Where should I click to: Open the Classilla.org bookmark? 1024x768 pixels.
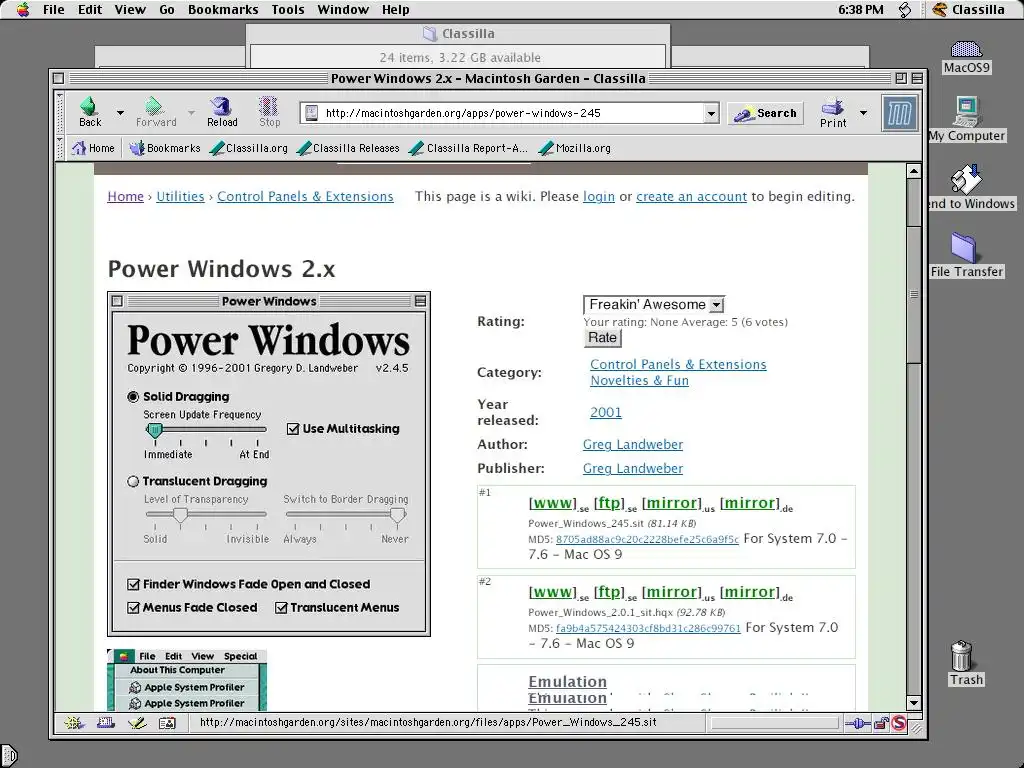(249, 148)
